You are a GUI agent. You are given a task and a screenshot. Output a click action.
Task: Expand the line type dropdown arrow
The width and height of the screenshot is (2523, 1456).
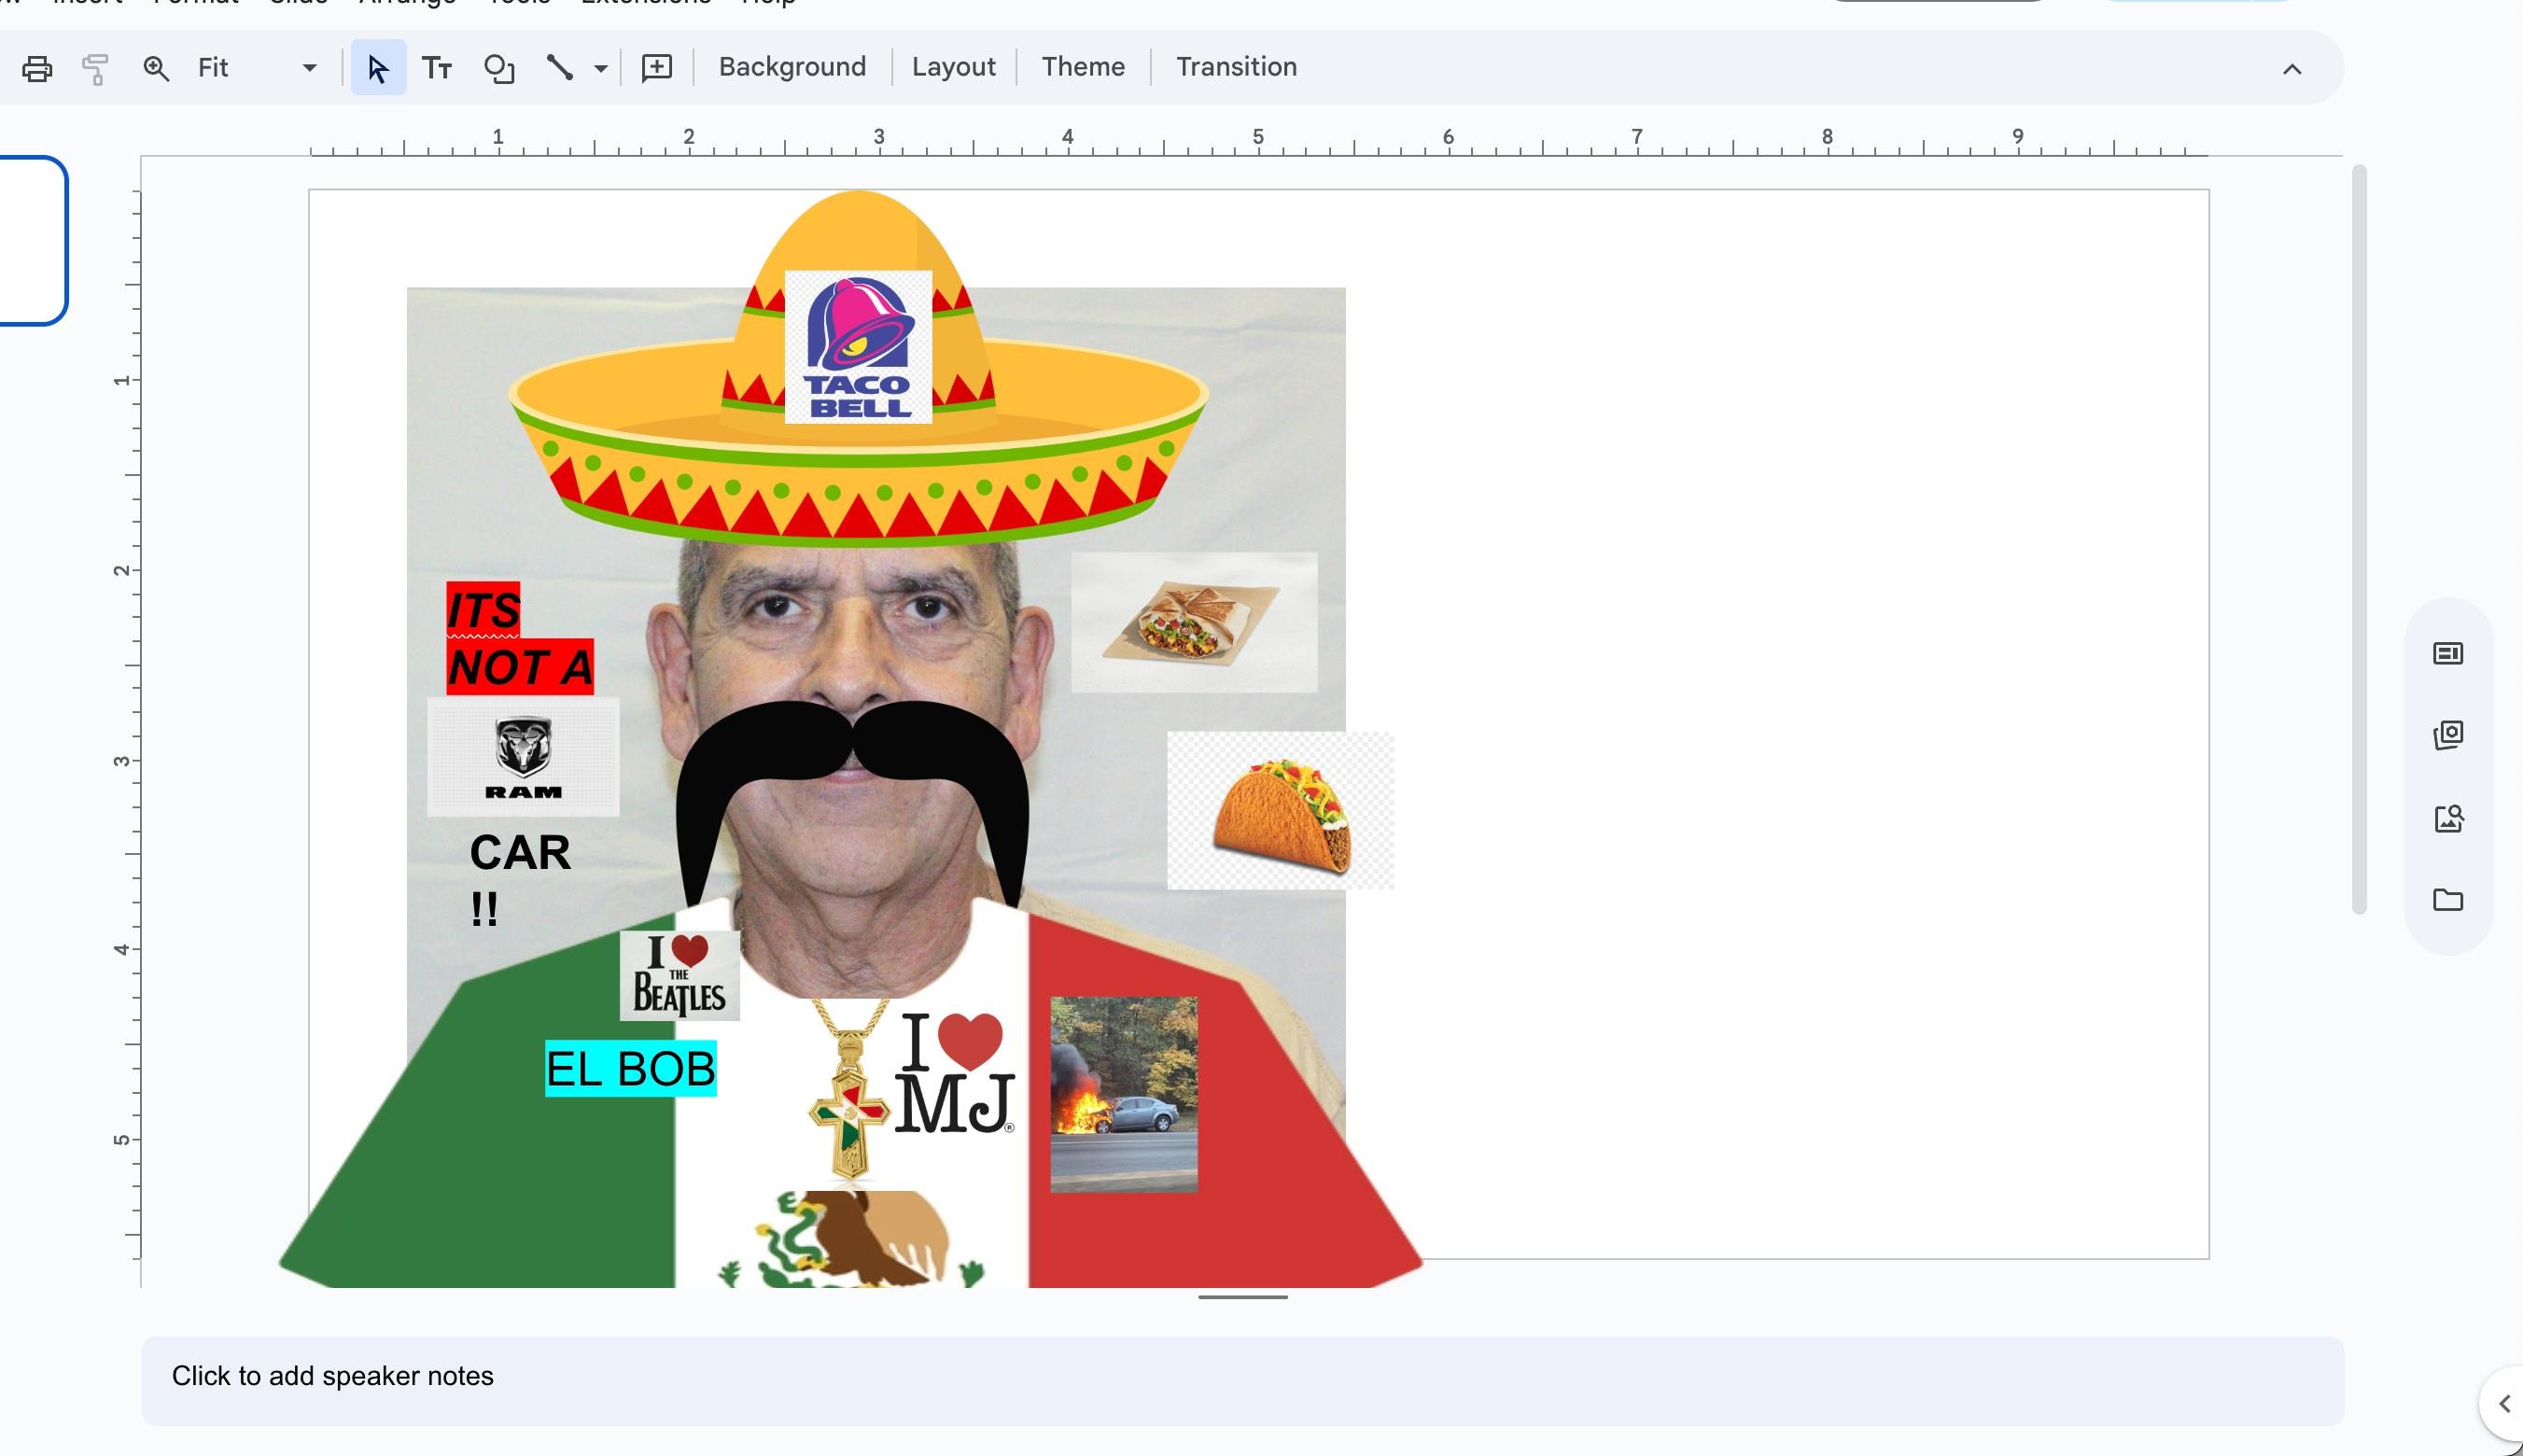[601, 68]
